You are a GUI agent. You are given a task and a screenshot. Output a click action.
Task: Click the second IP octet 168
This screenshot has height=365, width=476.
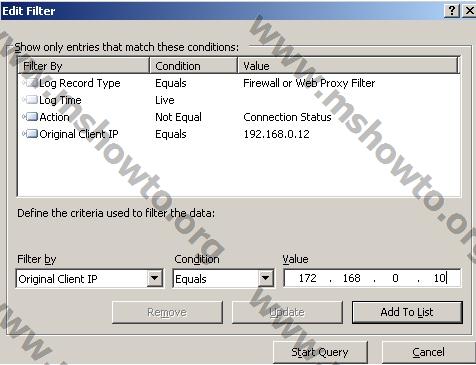(351, 278)
